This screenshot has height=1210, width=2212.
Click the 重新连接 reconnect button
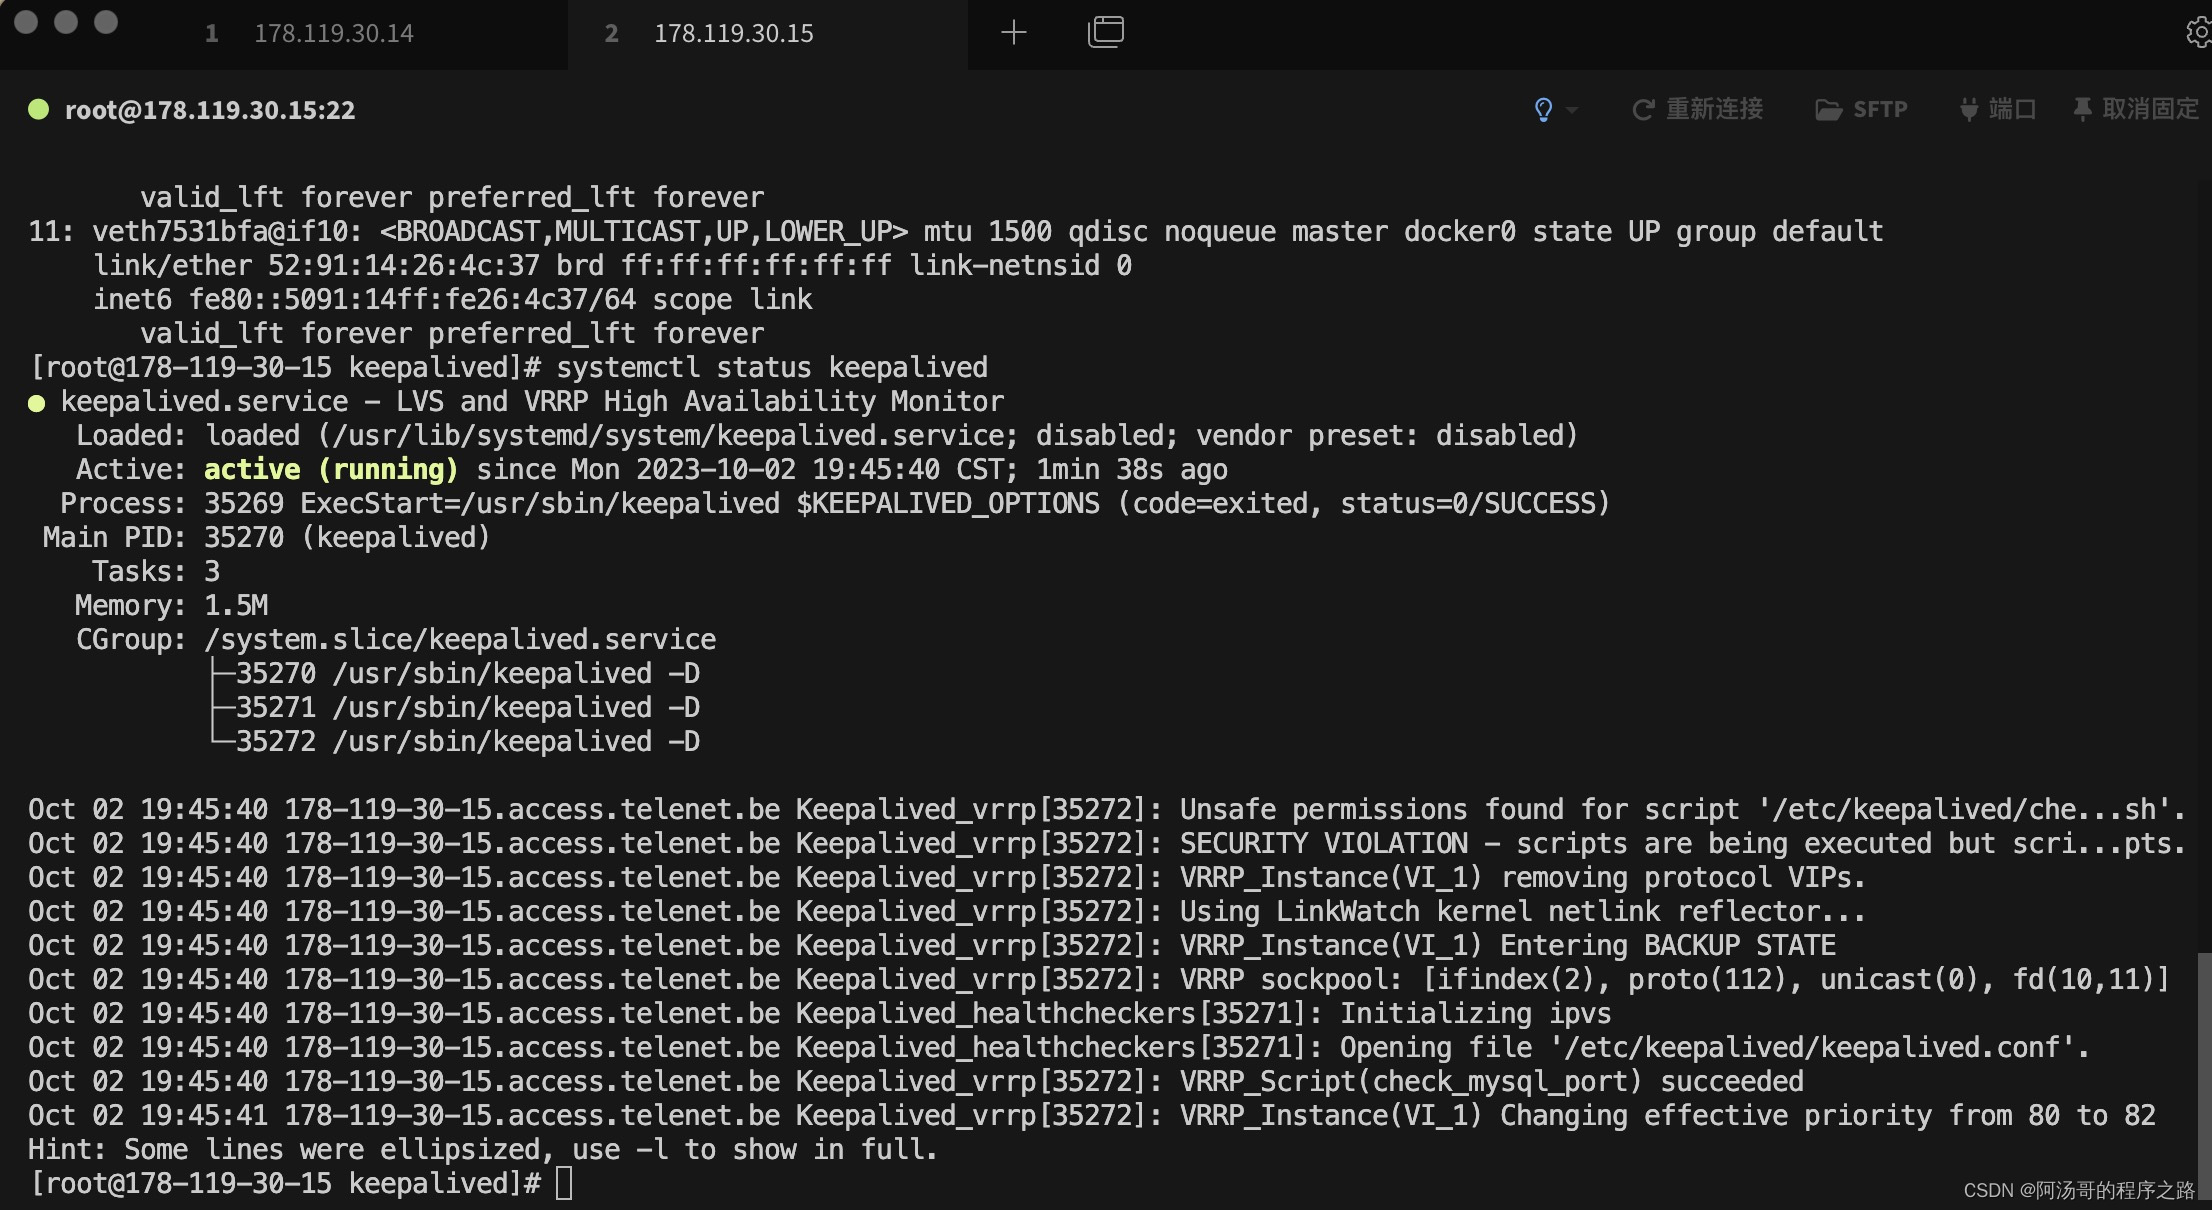(1697, 109)
